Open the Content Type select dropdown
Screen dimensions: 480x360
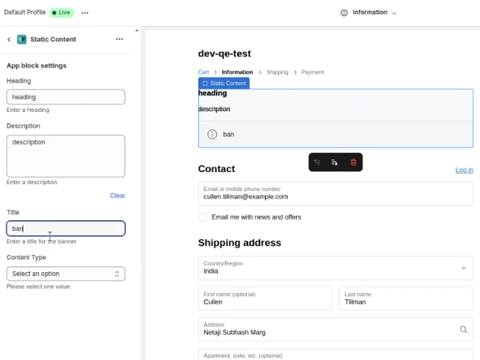[x=66, y=274]
